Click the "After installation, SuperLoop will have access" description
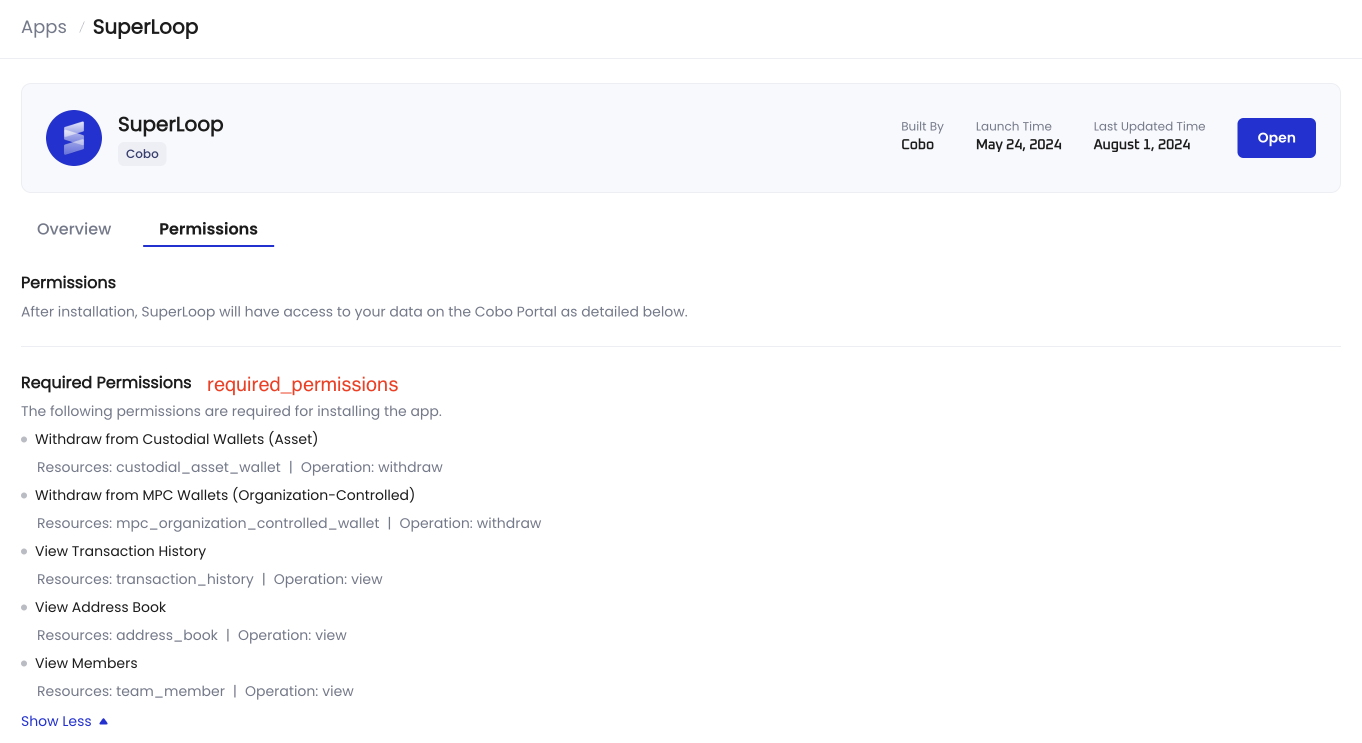This screenshot has width=1362, height=743. coord(354,312)
